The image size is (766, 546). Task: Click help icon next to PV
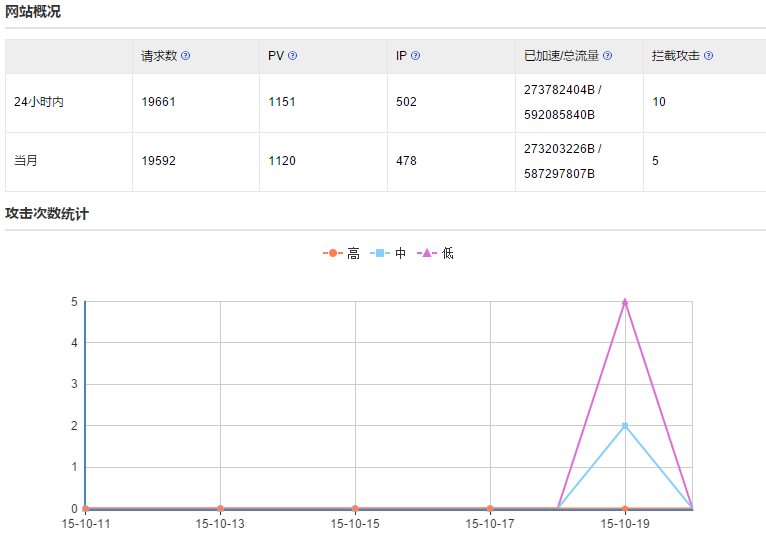point(292,56)
